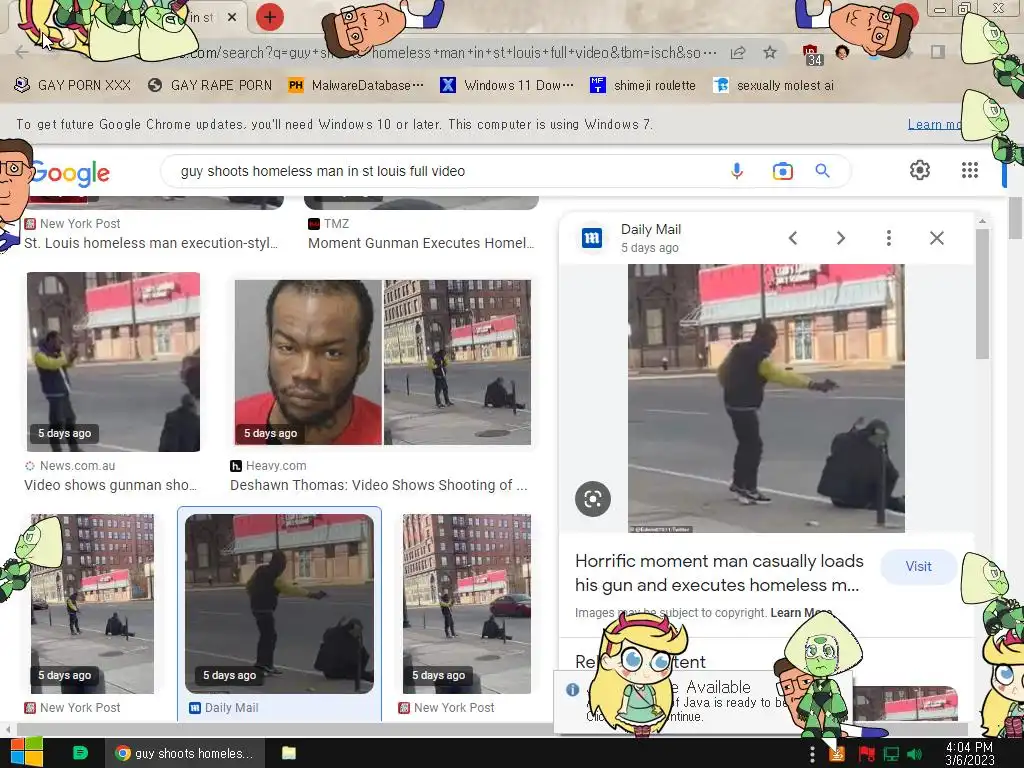Click Learn more in the Chrome update bar

pos(934,124)
